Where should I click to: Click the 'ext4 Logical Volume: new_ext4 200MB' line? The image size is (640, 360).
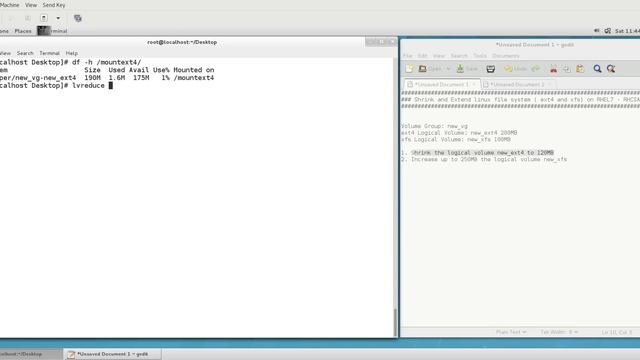(x=459, y=133)
